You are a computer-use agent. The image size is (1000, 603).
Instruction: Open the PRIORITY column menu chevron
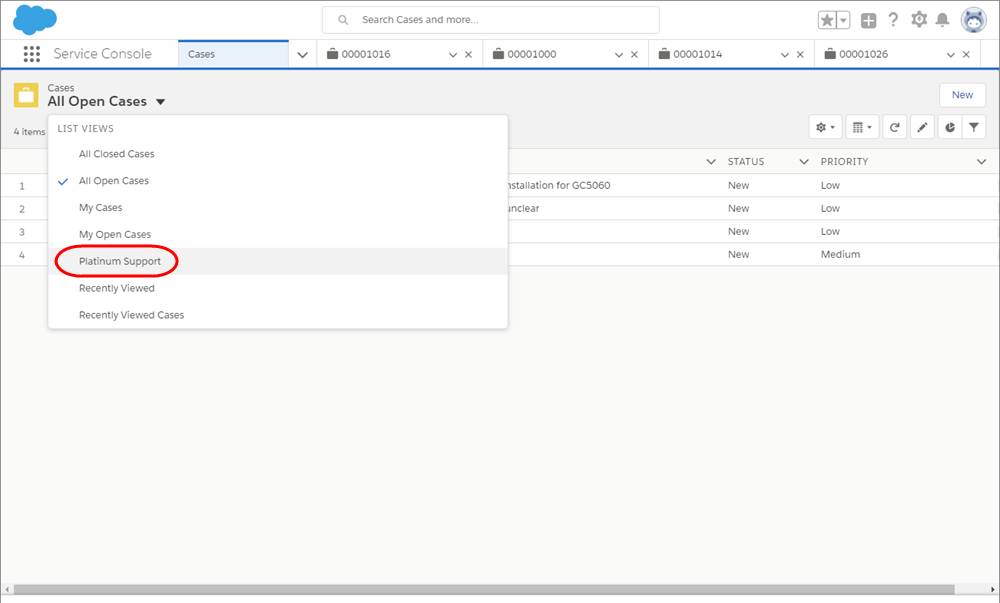point(982,162)
